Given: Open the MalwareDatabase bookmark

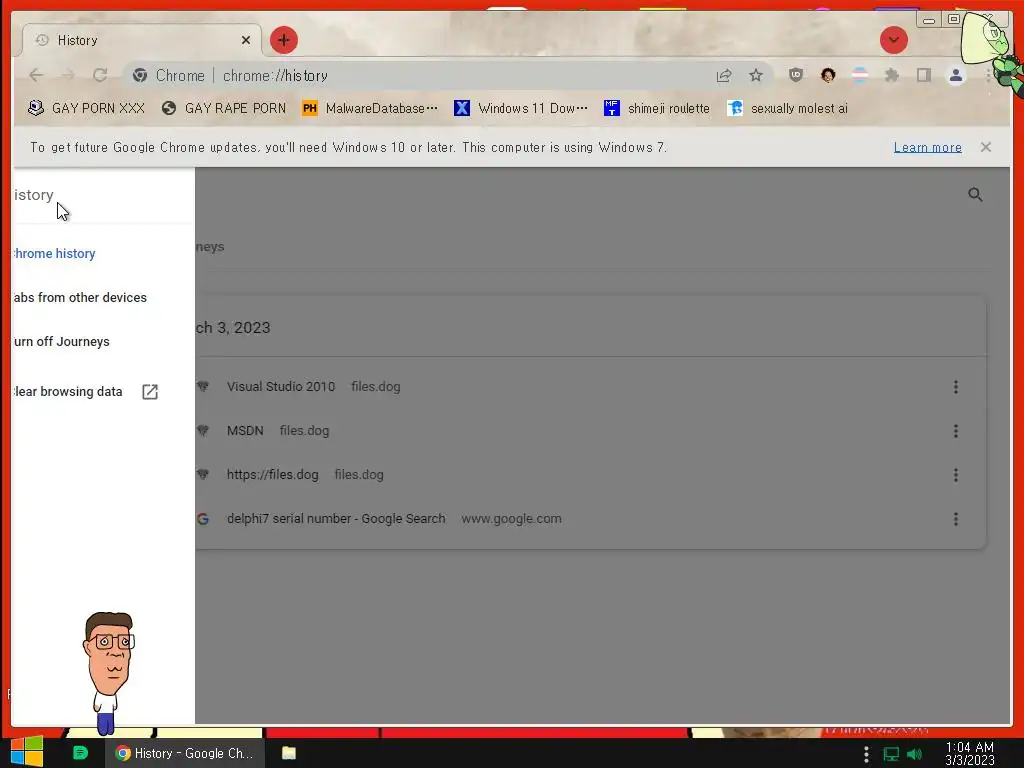Looking at the screenshot, I should click(x=370, y=108).
